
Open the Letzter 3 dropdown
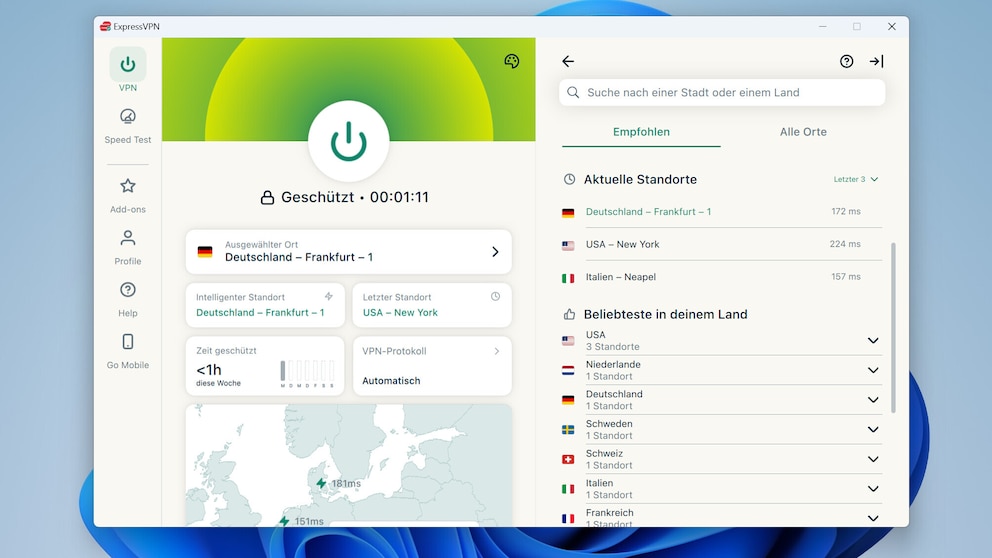856,179
